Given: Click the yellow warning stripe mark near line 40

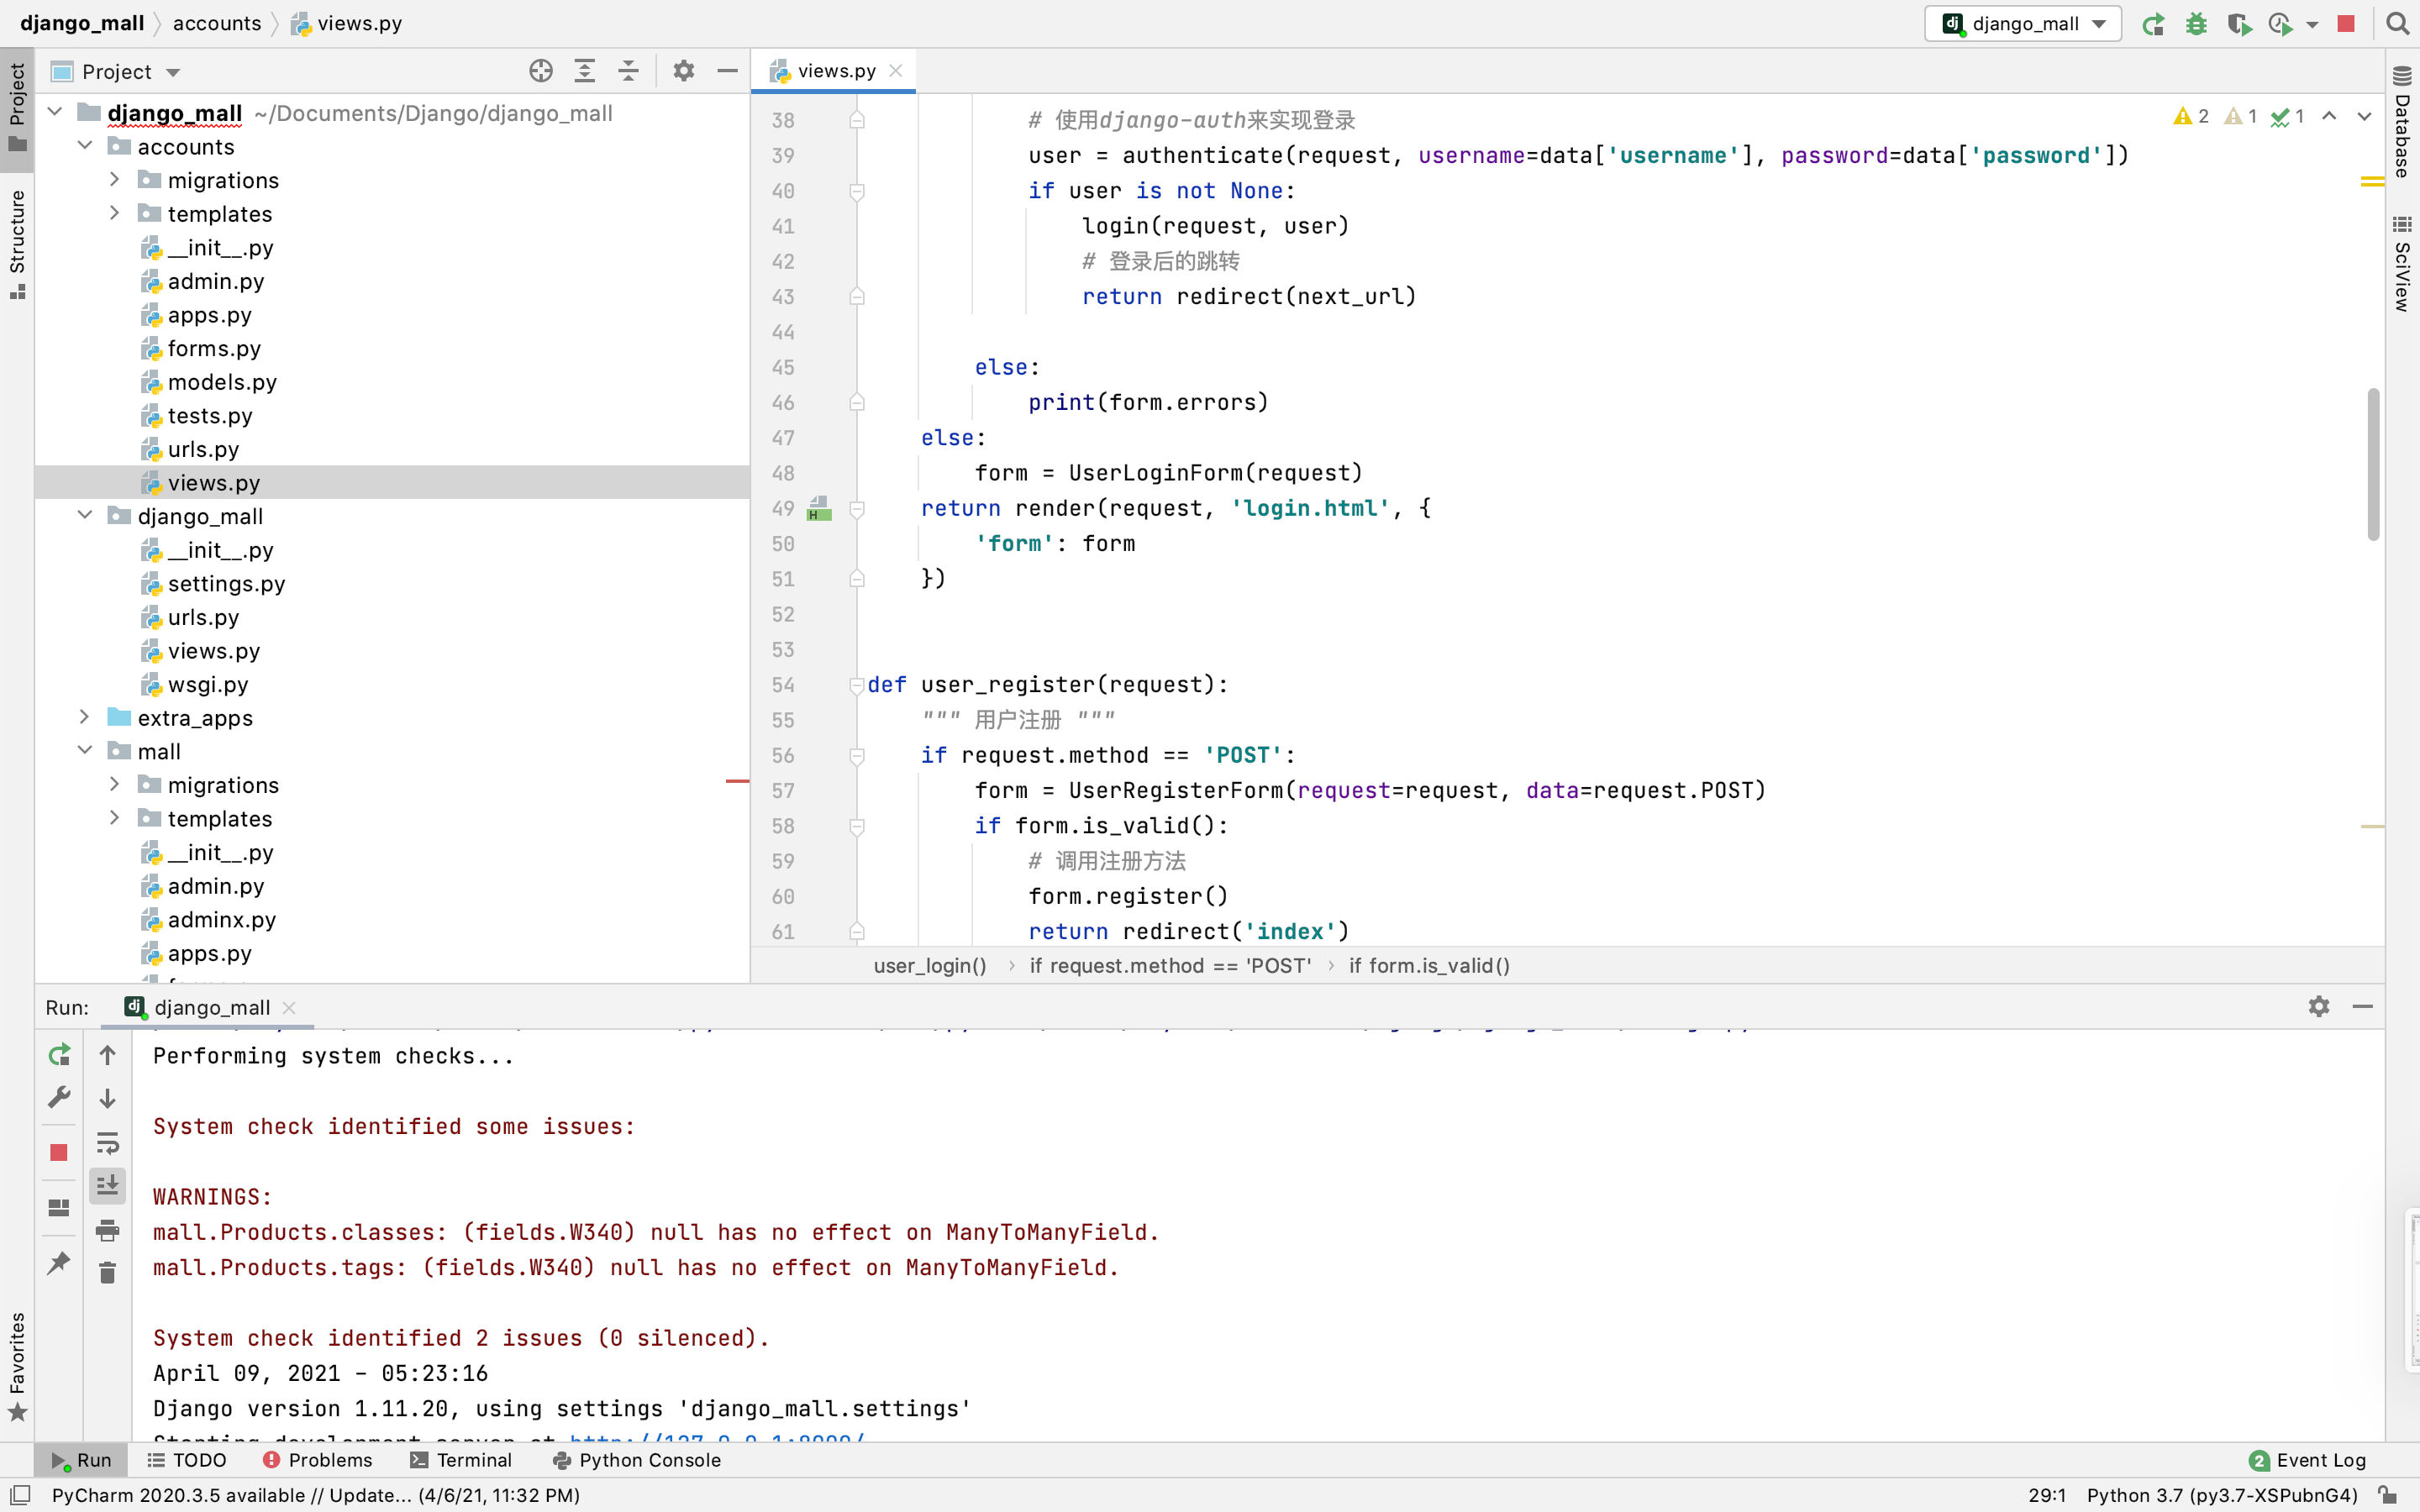Looking at the screenshot, I should pos(2373,182).
